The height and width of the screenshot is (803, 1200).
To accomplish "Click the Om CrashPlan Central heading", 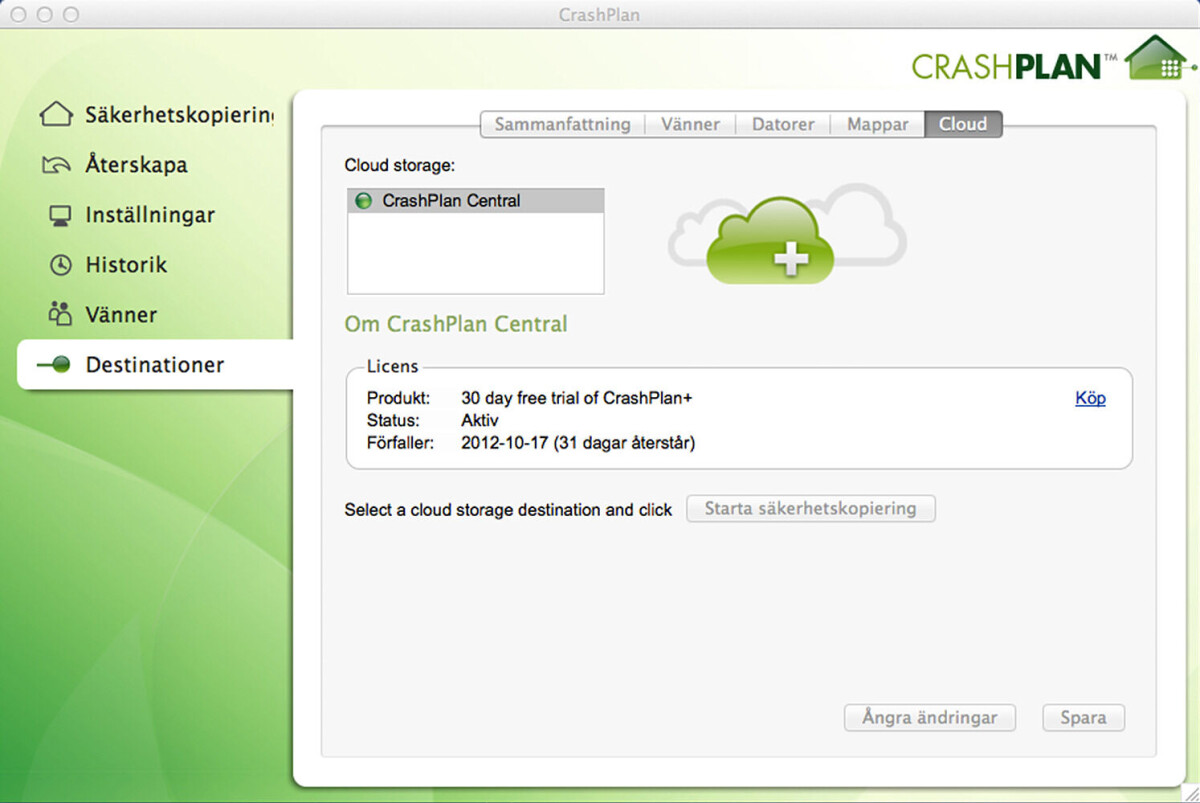I will 456,324.
